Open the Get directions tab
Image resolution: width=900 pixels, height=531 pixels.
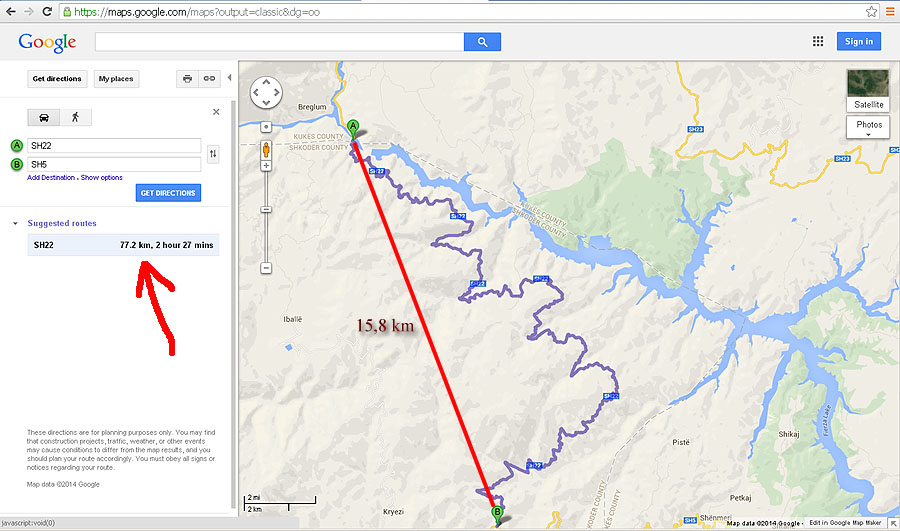coord(57,79)
